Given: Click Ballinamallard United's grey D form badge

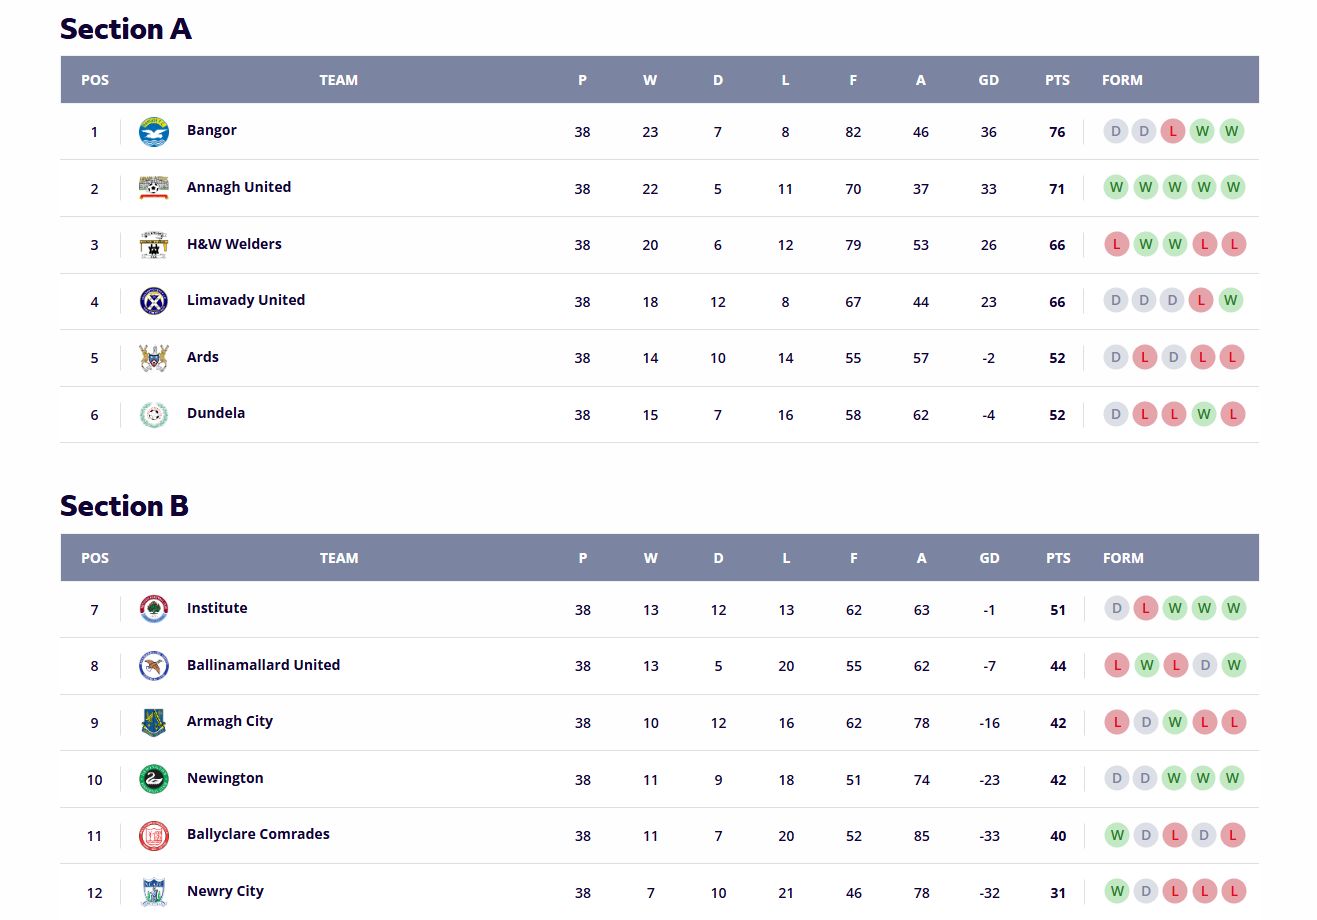Looking at the screenshot, I should pyautogui.click(x=1206, y=665).
